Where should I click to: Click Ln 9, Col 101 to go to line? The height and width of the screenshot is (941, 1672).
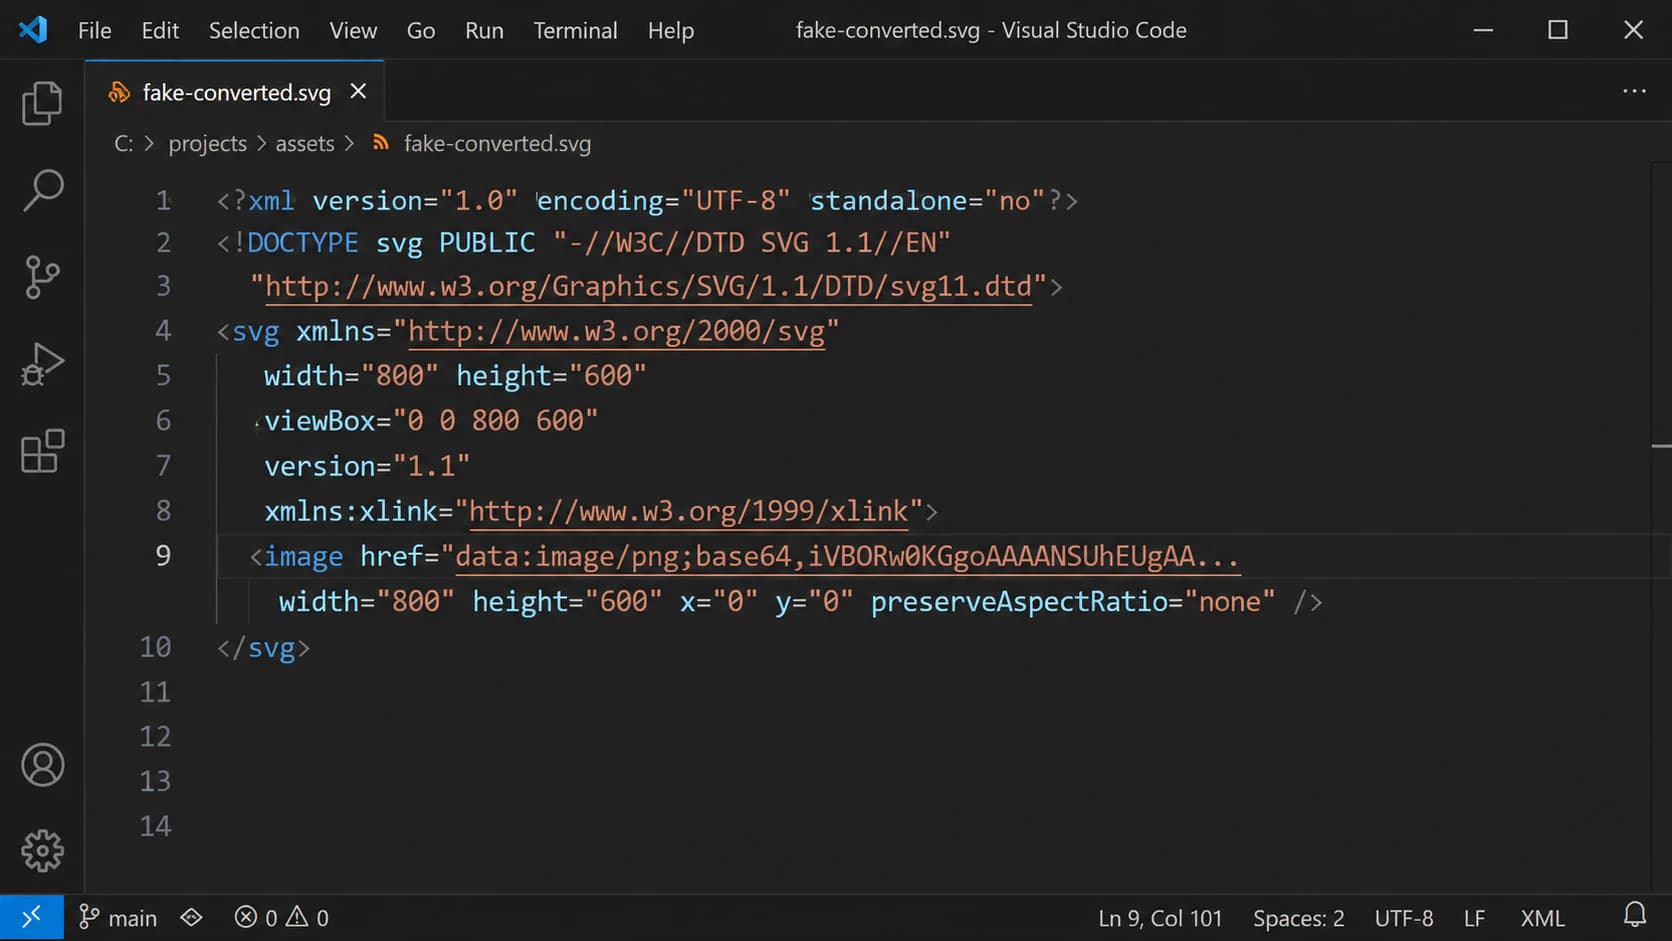point(1160,918)
